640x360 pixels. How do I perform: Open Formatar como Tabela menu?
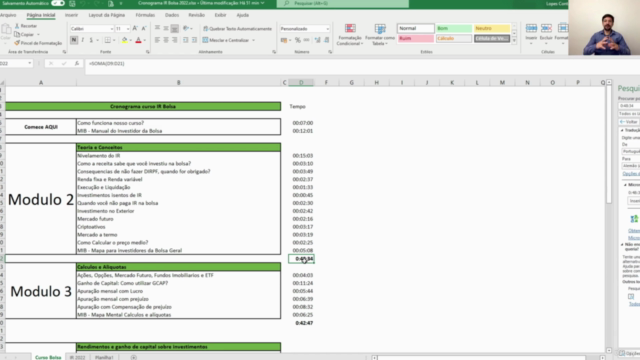(380, 35)
